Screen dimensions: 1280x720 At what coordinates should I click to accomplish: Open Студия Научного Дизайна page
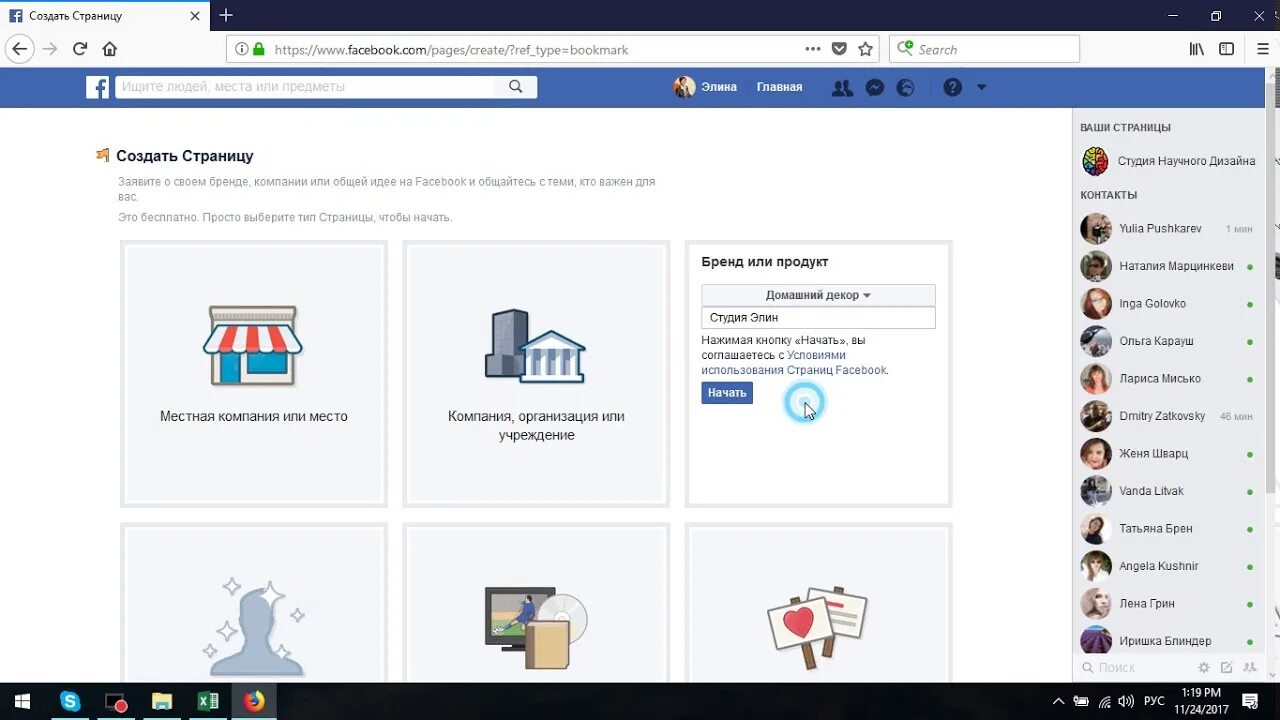(1168, 161)
